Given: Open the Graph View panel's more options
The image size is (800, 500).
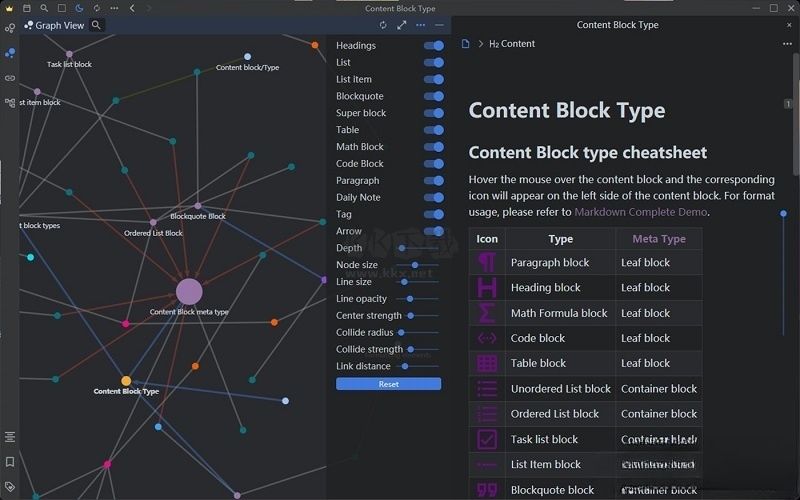Looking at the screenshot, I should (x=420, y=25).
